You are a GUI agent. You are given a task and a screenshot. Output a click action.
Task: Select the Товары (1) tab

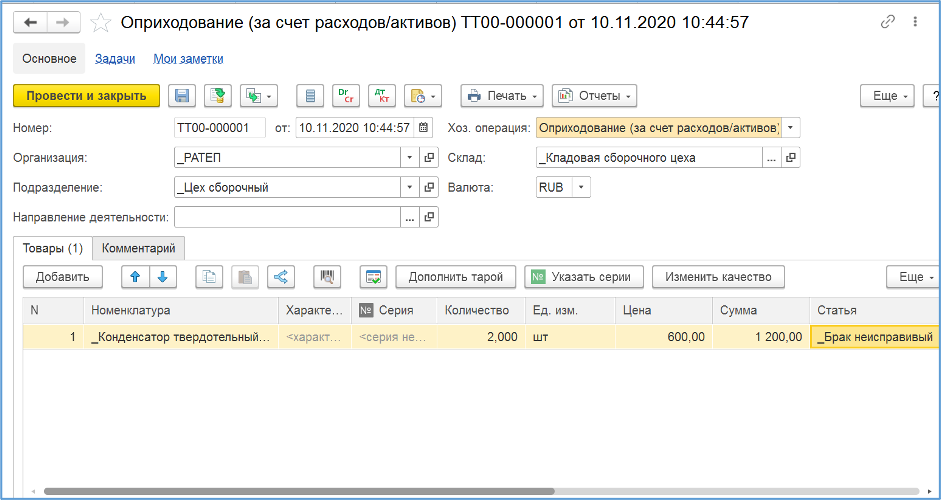point(52,249)
